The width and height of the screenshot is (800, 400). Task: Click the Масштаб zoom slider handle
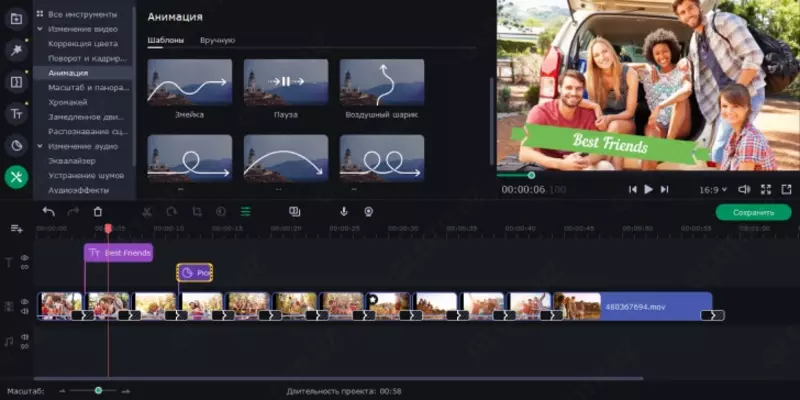[98, 390]
